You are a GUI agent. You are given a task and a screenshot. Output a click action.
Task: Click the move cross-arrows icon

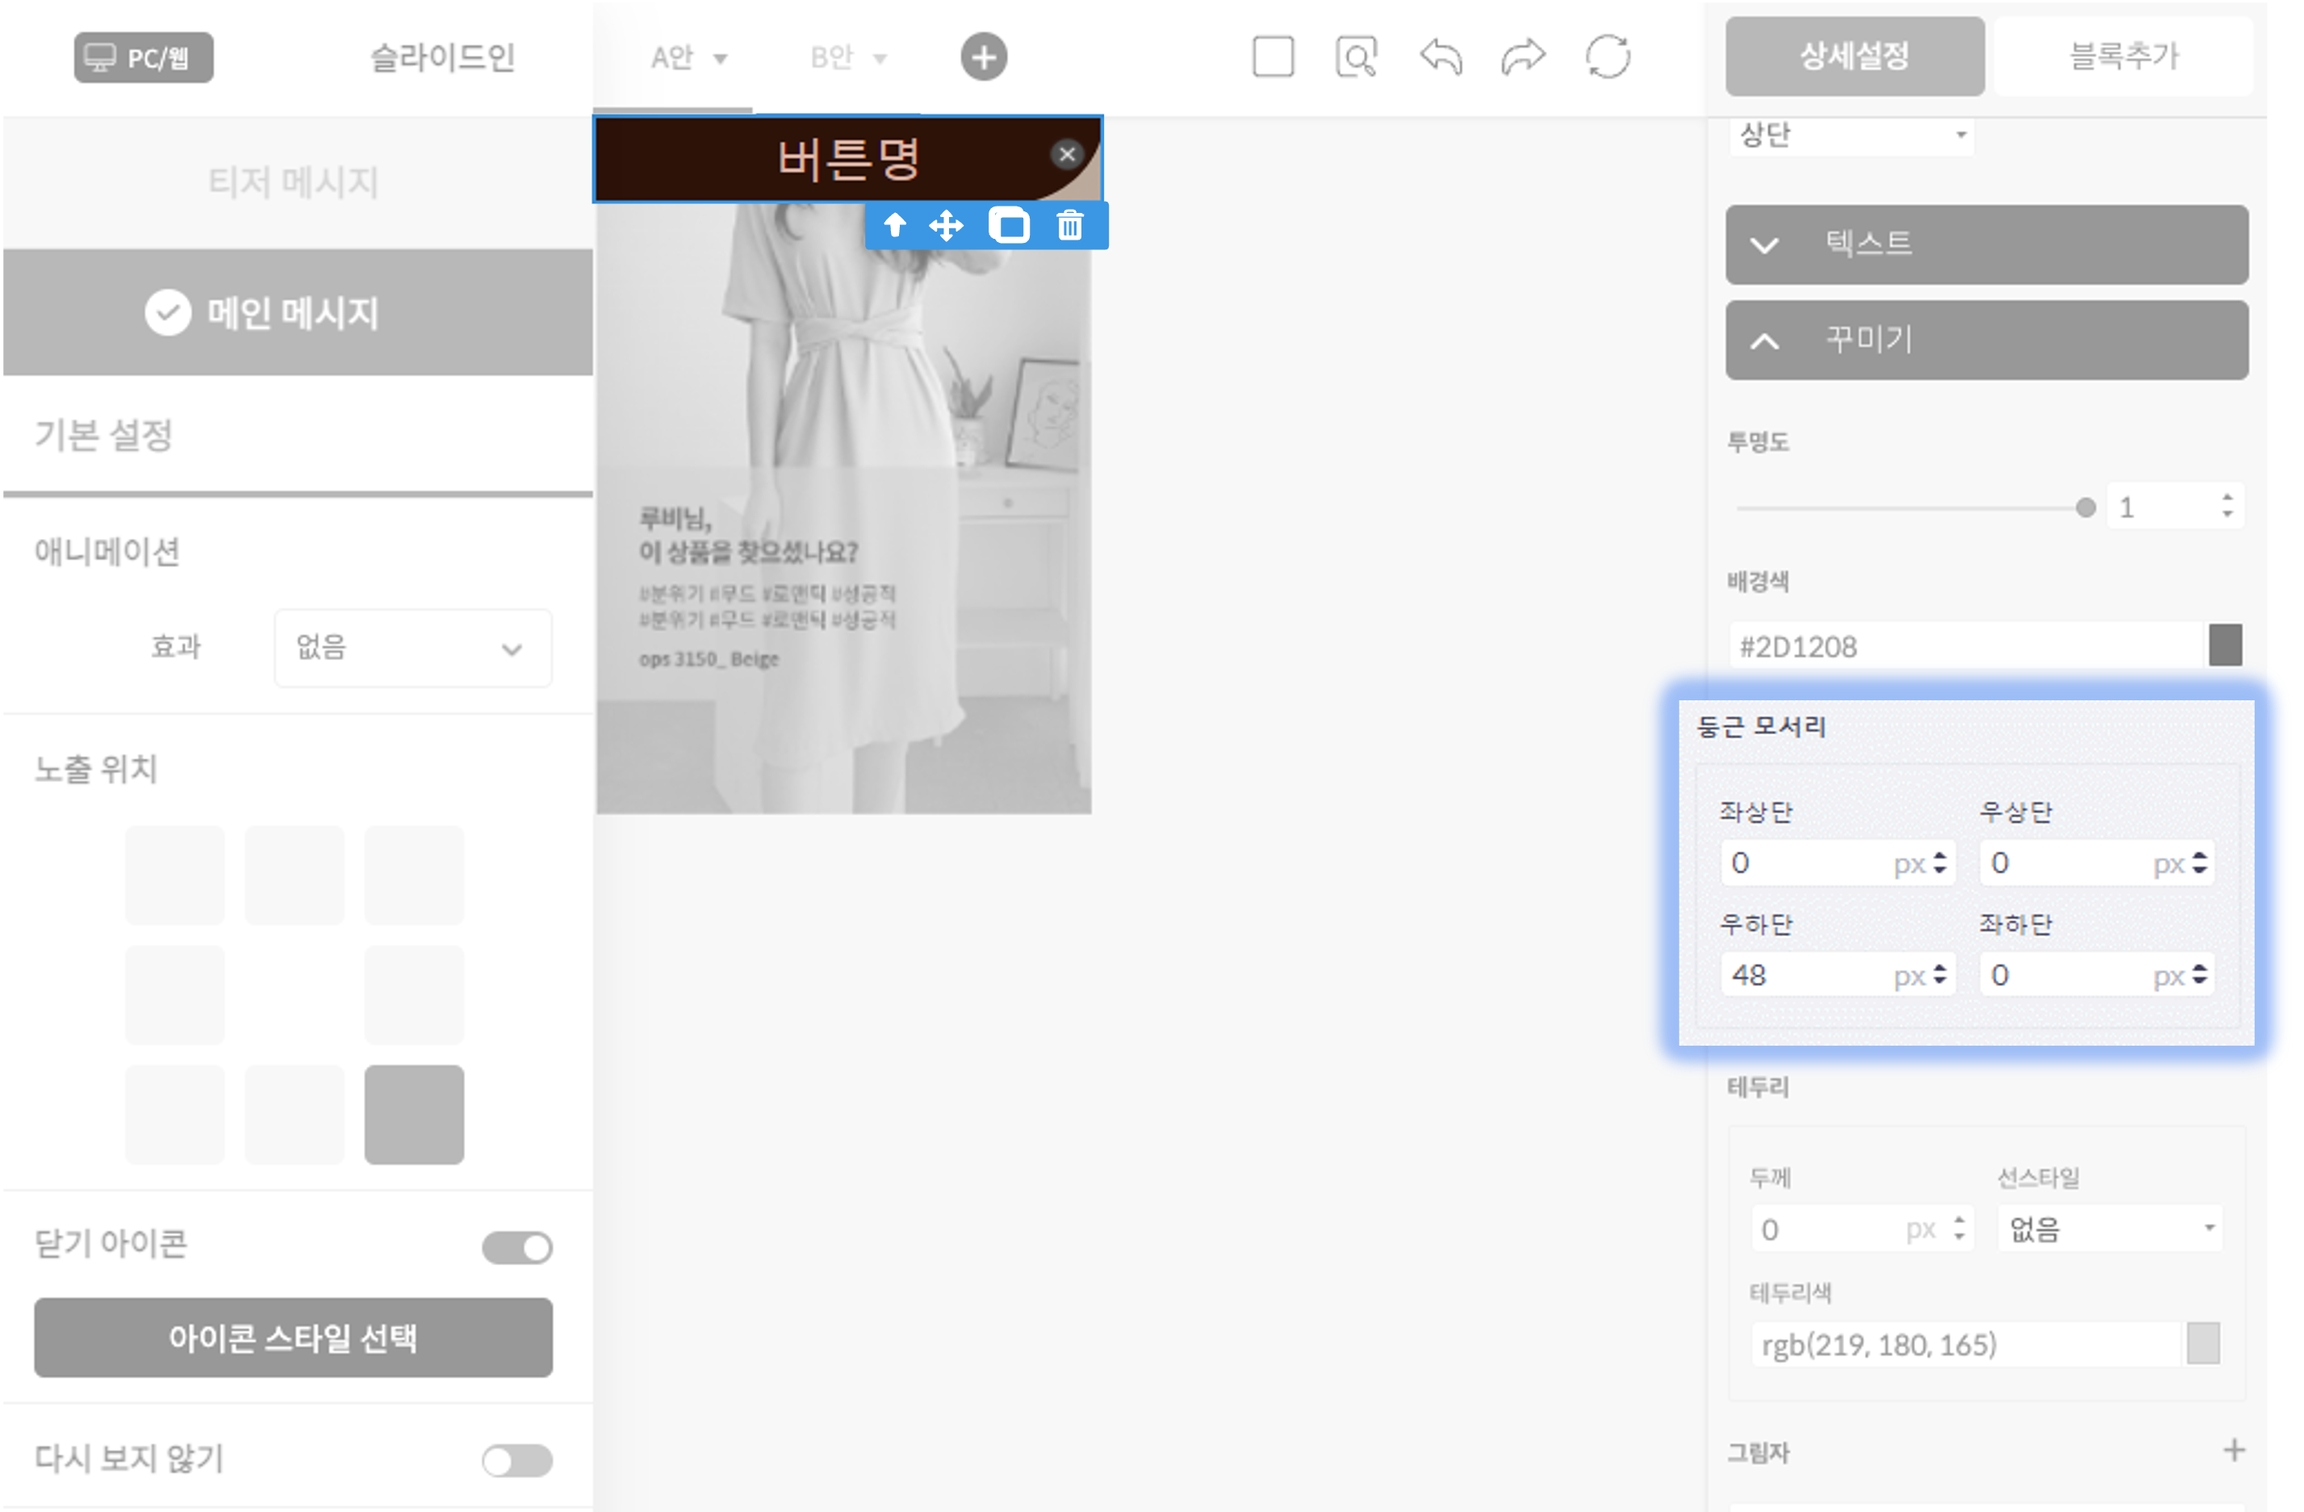pyautogui.click(x=946, y=226)
